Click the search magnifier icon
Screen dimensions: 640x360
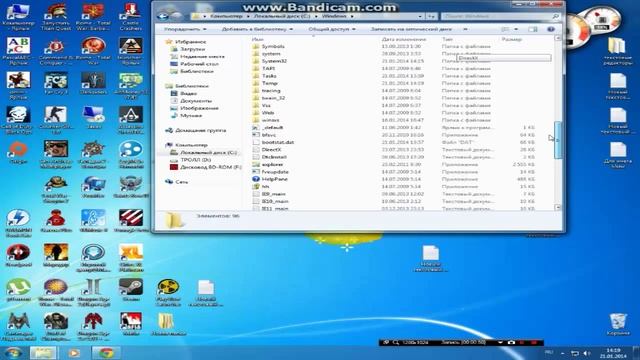[x=556, y=16]
